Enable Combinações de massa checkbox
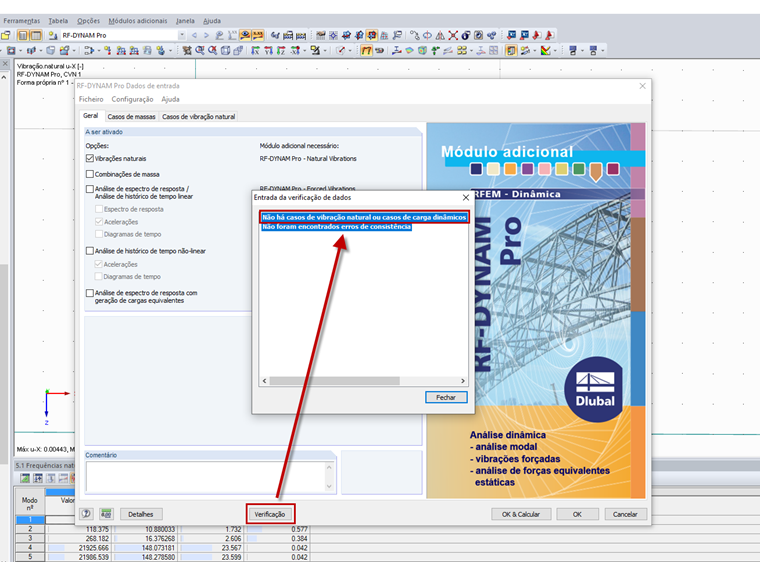Image resolution: width=760 pixels, height=570 pixels. (90, 174)
